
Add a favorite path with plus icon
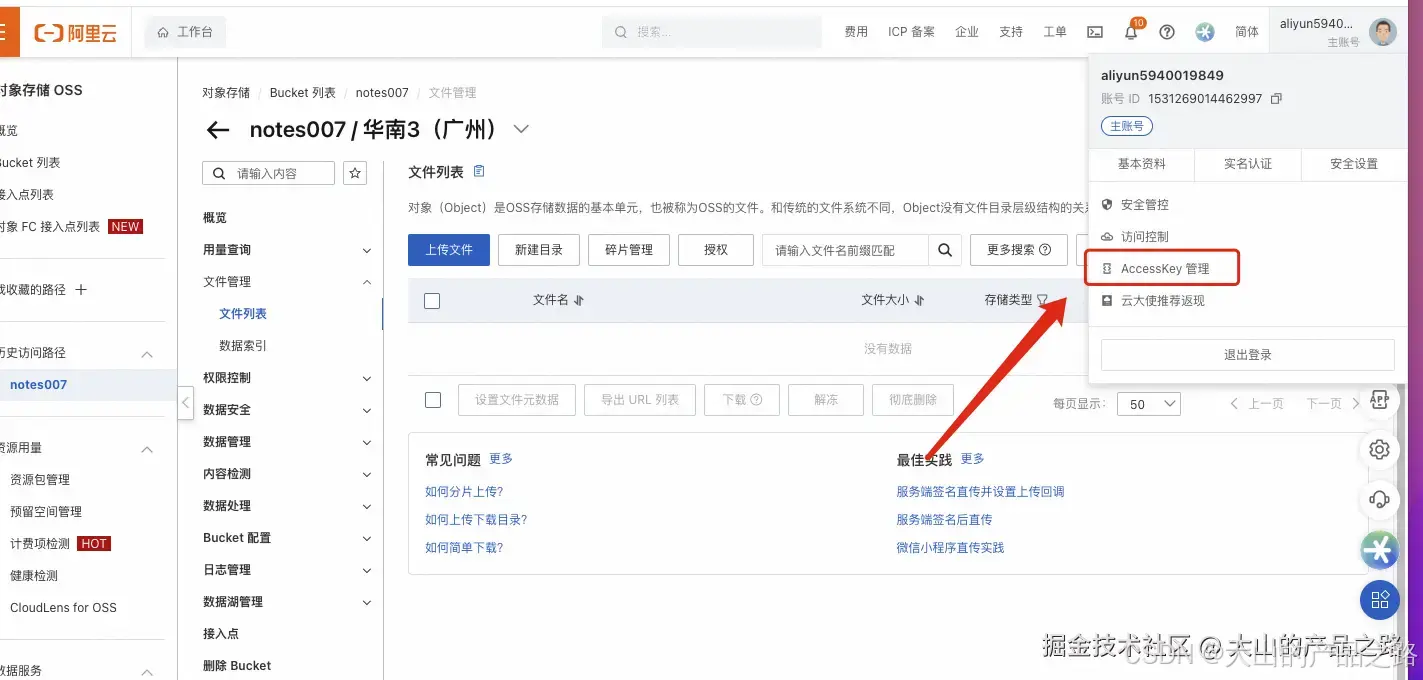coord(82,290)
